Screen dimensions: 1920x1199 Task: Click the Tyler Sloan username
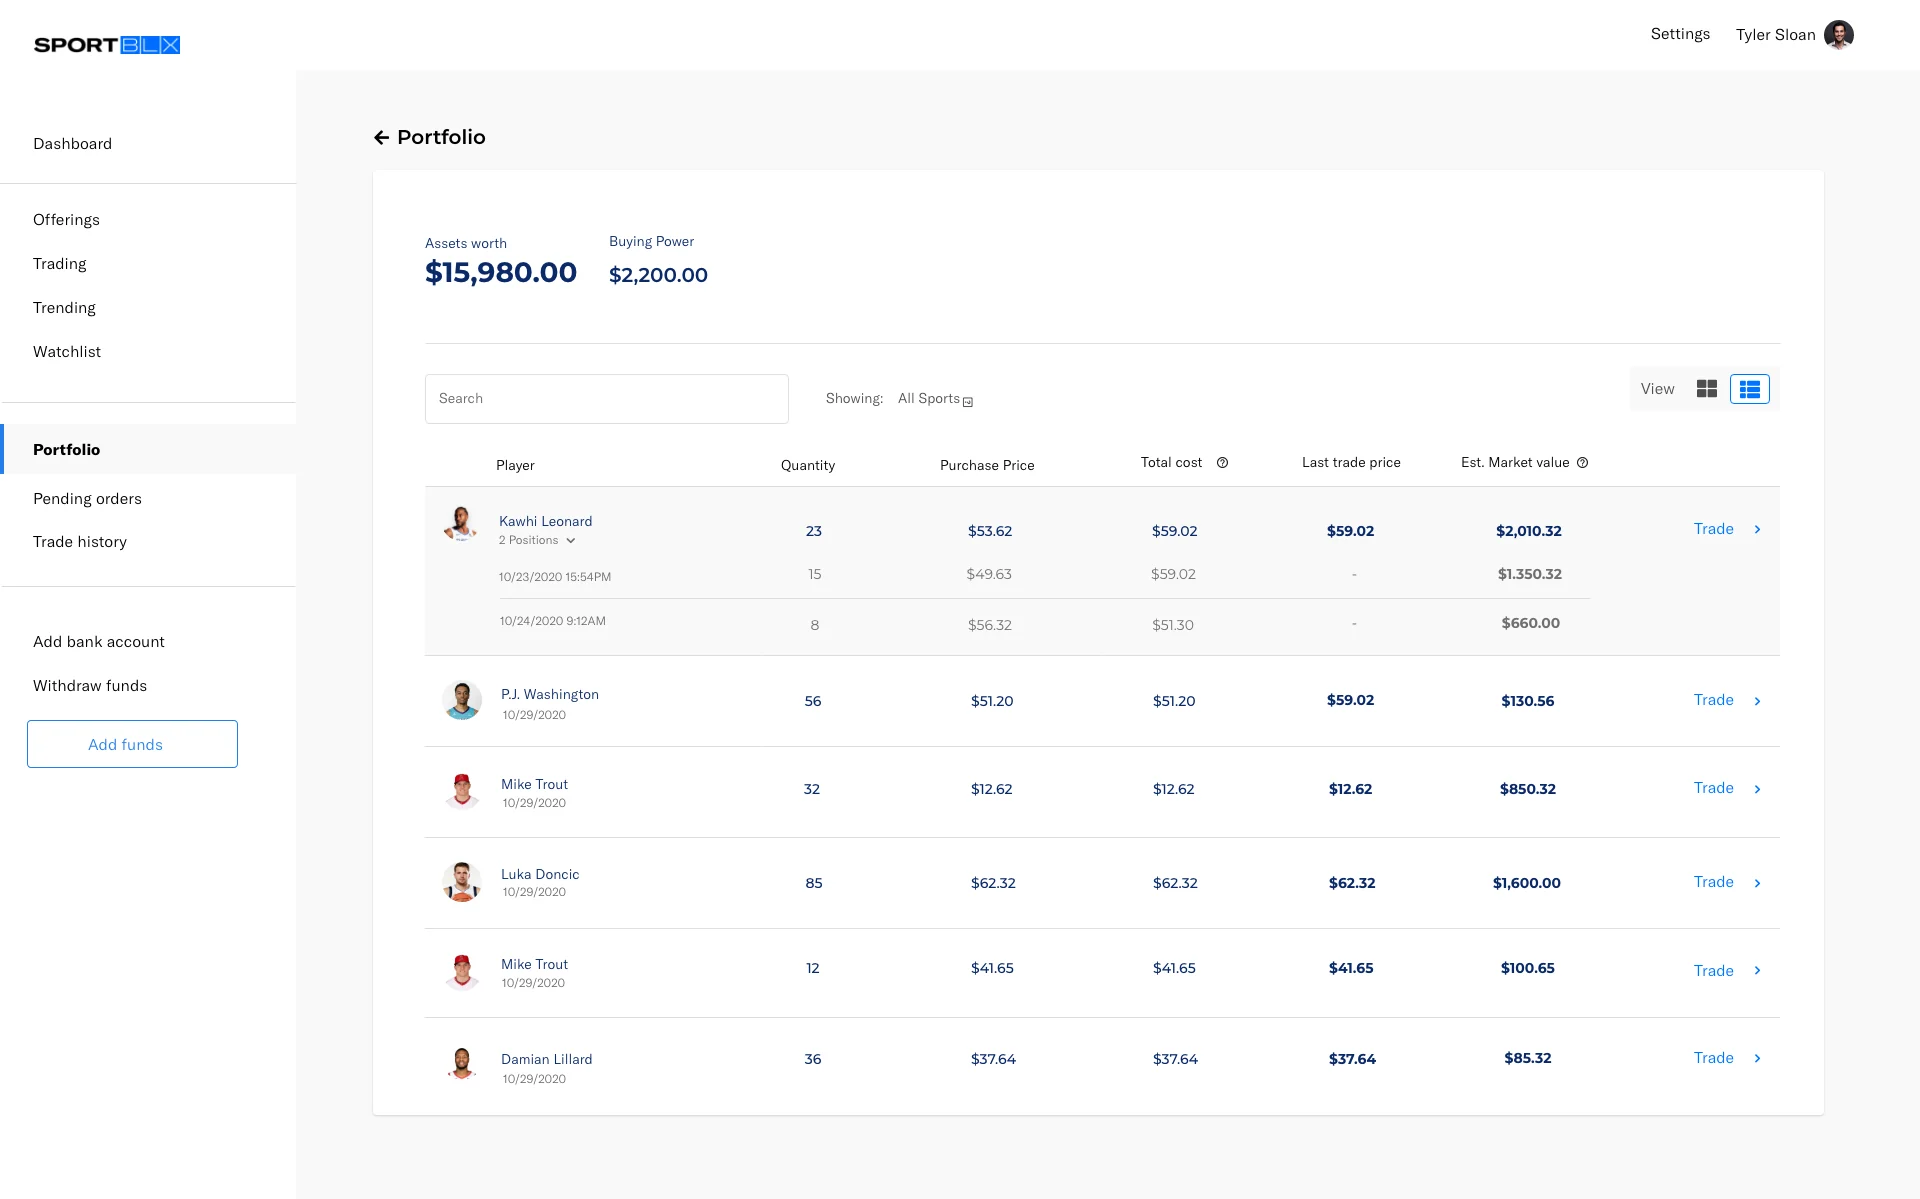[x=1775, y=35]
